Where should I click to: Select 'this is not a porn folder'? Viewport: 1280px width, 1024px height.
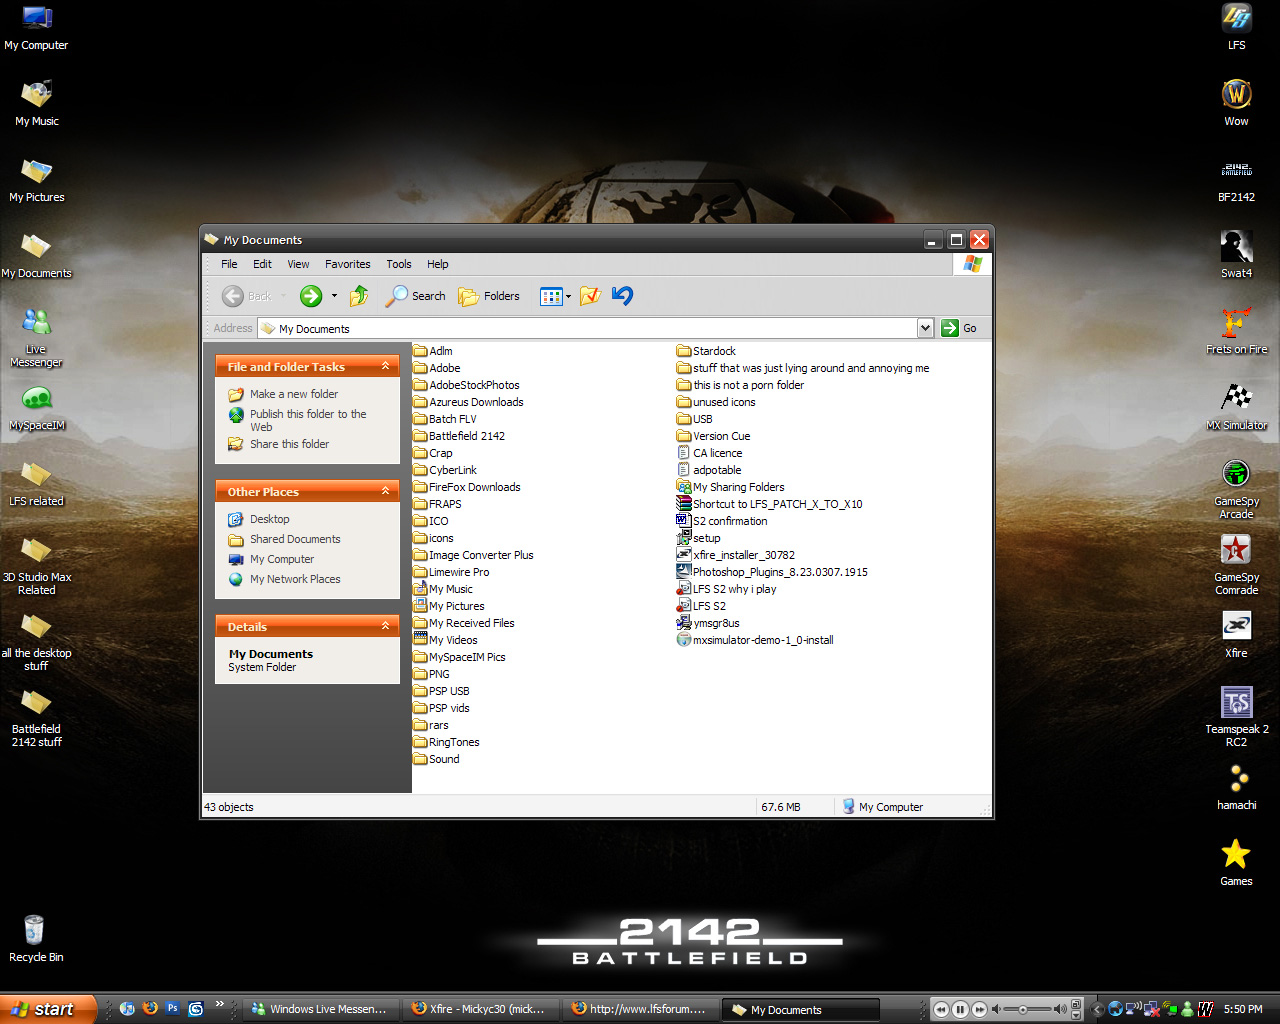point(741,385)
